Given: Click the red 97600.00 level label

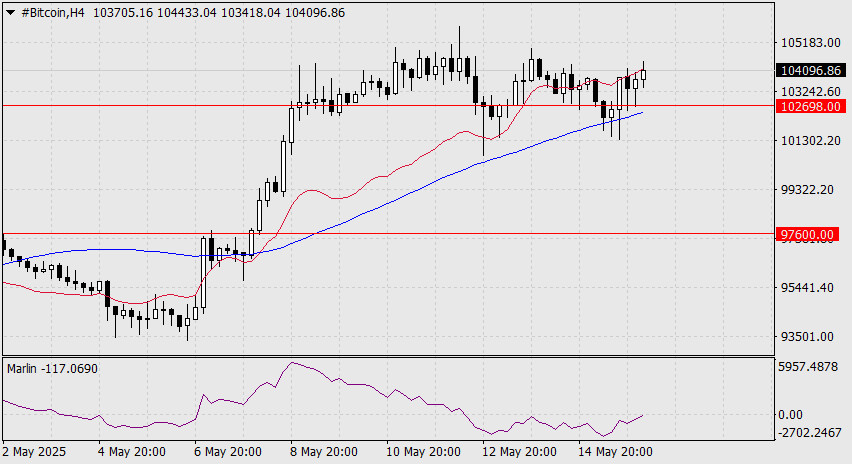Looking at the screenshot, I should point(807,234).
